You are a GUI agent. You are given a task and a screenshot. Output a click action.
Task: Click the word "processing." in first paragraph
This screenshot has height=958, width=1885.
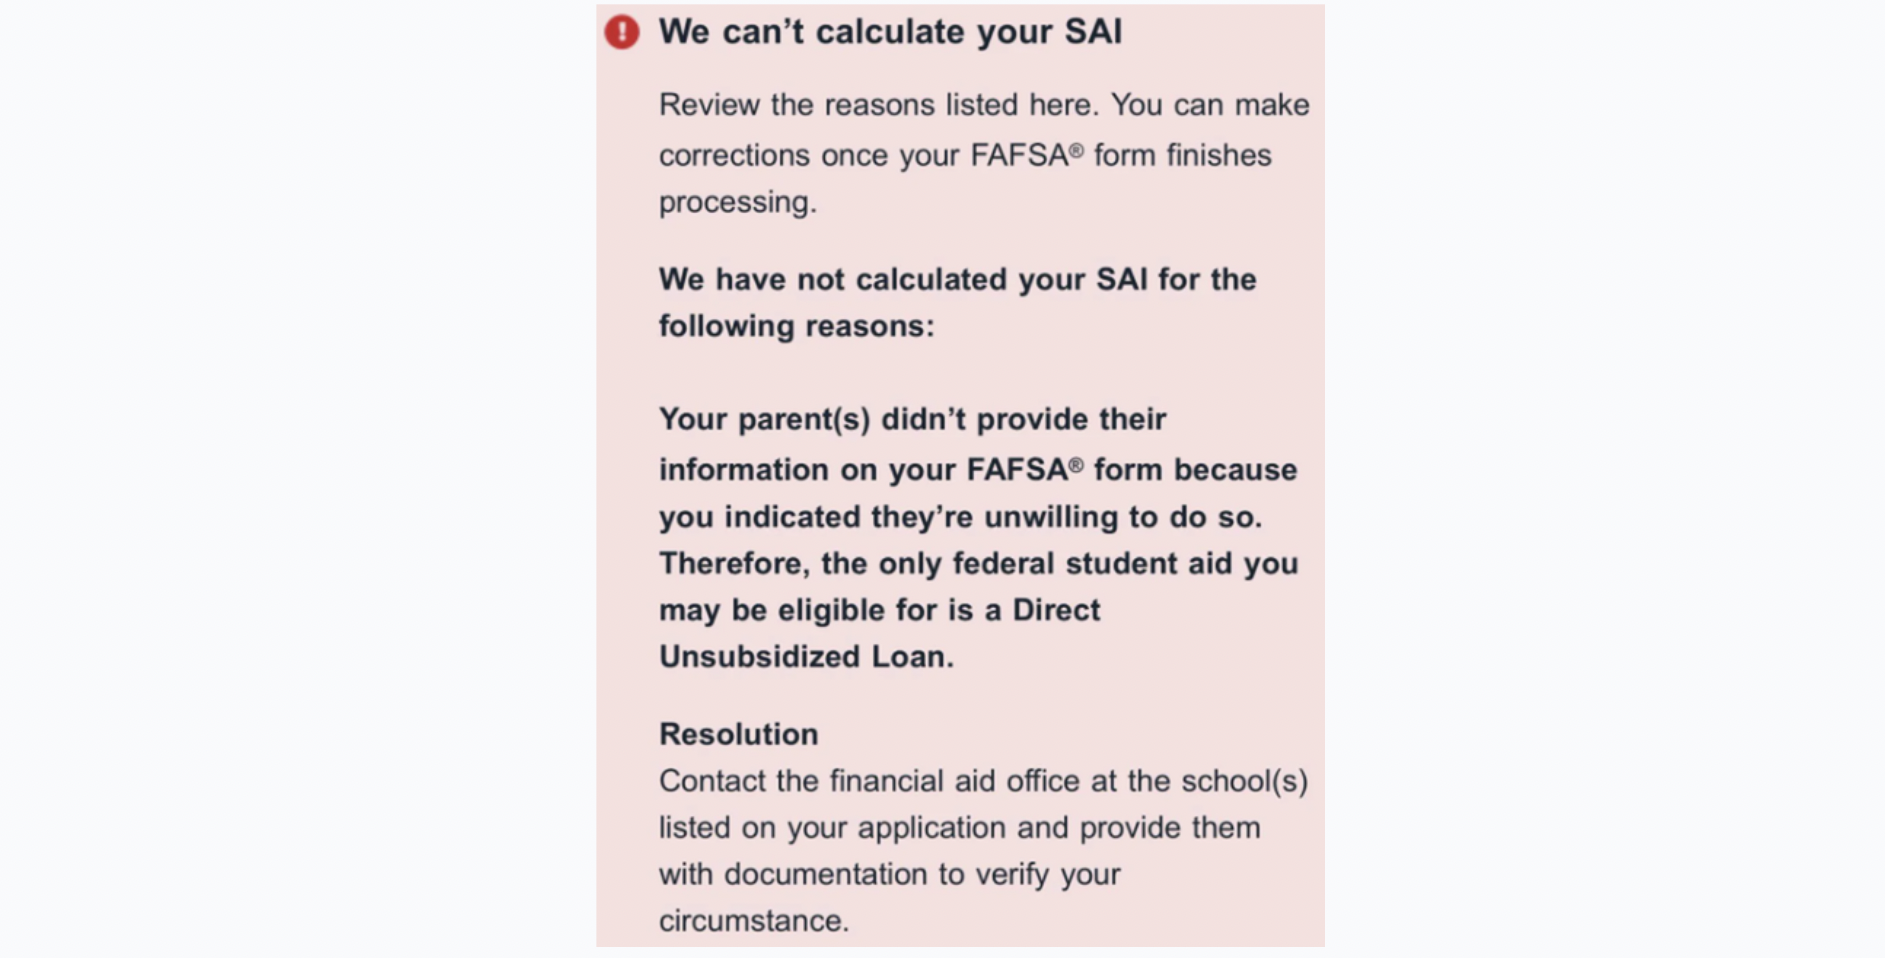pos(737,202)
